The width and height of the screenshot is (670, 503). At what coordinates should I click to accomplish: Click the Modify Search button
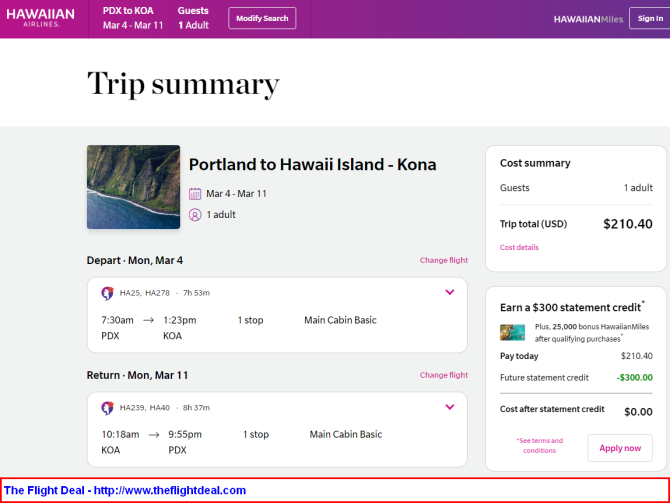[x=262, y=18]
